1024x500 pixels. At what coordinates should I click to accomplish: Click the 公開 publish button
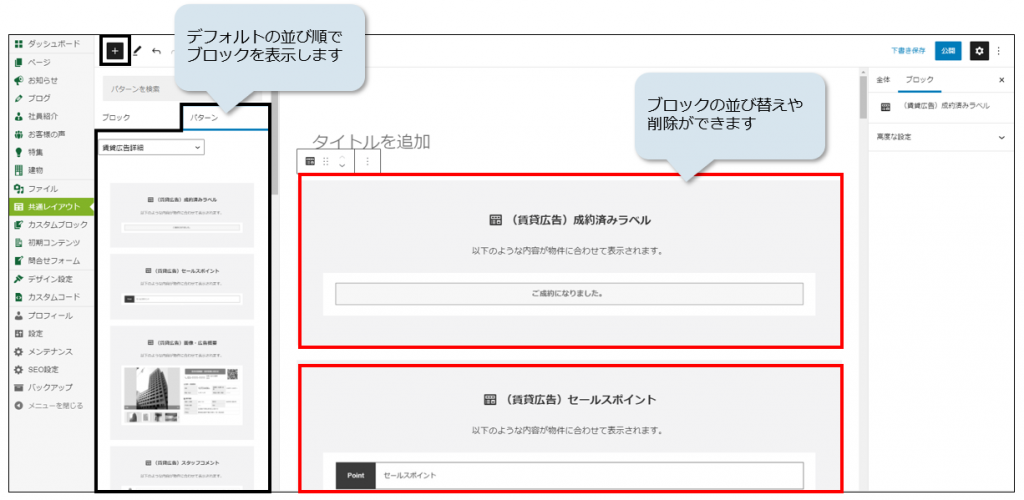[948, 50]
